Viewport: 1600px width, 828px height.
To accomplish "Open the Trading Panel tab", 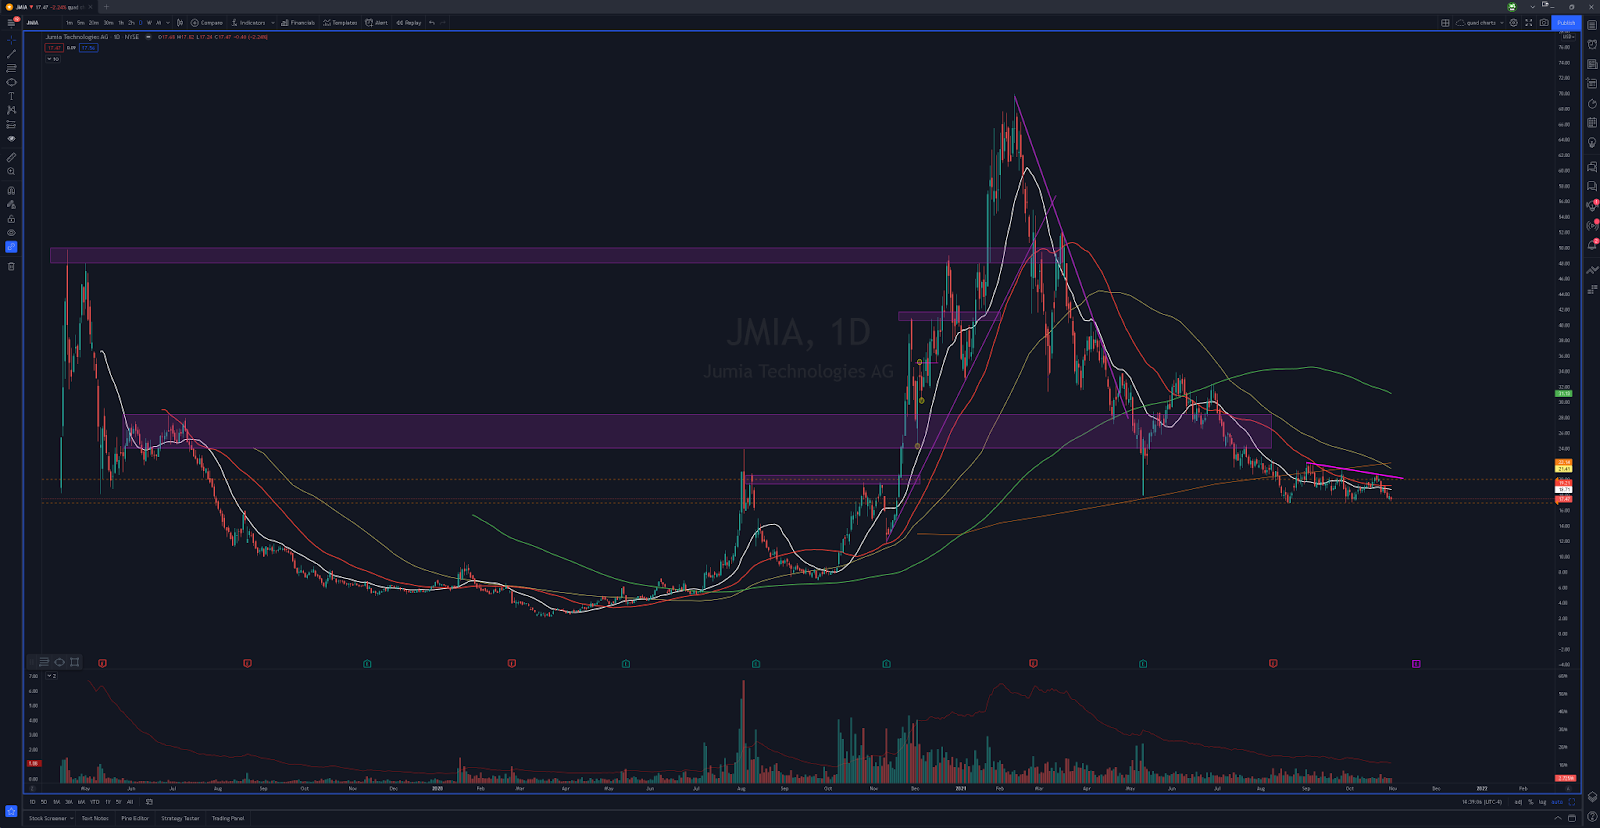I will click(228, 818).
